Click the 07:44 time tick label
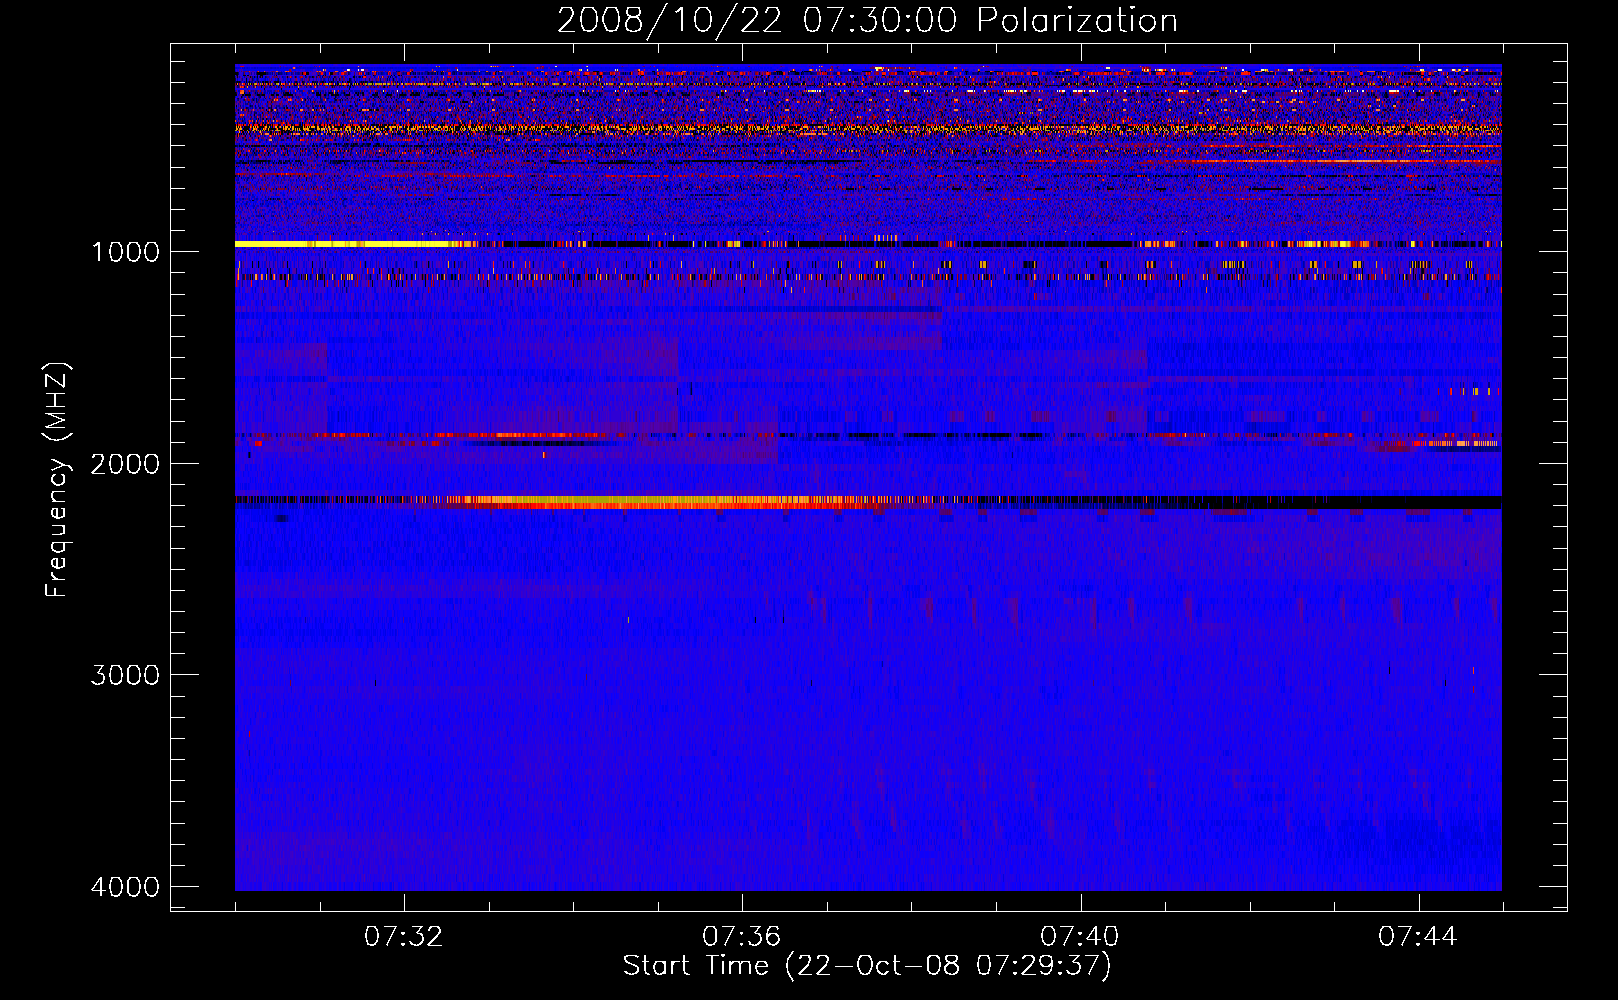Screen dimensions: 1618x1000 1418,936
